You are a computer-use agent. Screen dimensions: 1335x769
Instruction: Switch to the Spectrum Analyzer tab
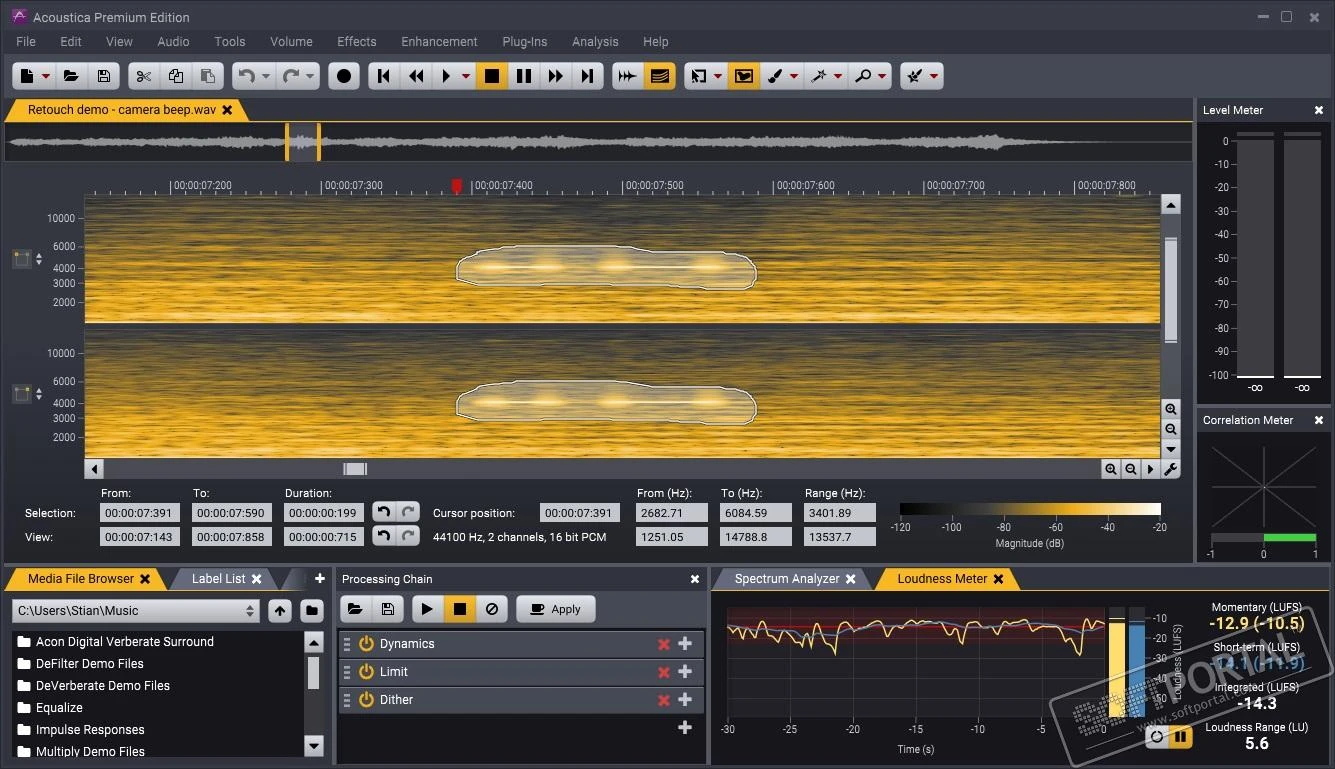click(795, 579)
